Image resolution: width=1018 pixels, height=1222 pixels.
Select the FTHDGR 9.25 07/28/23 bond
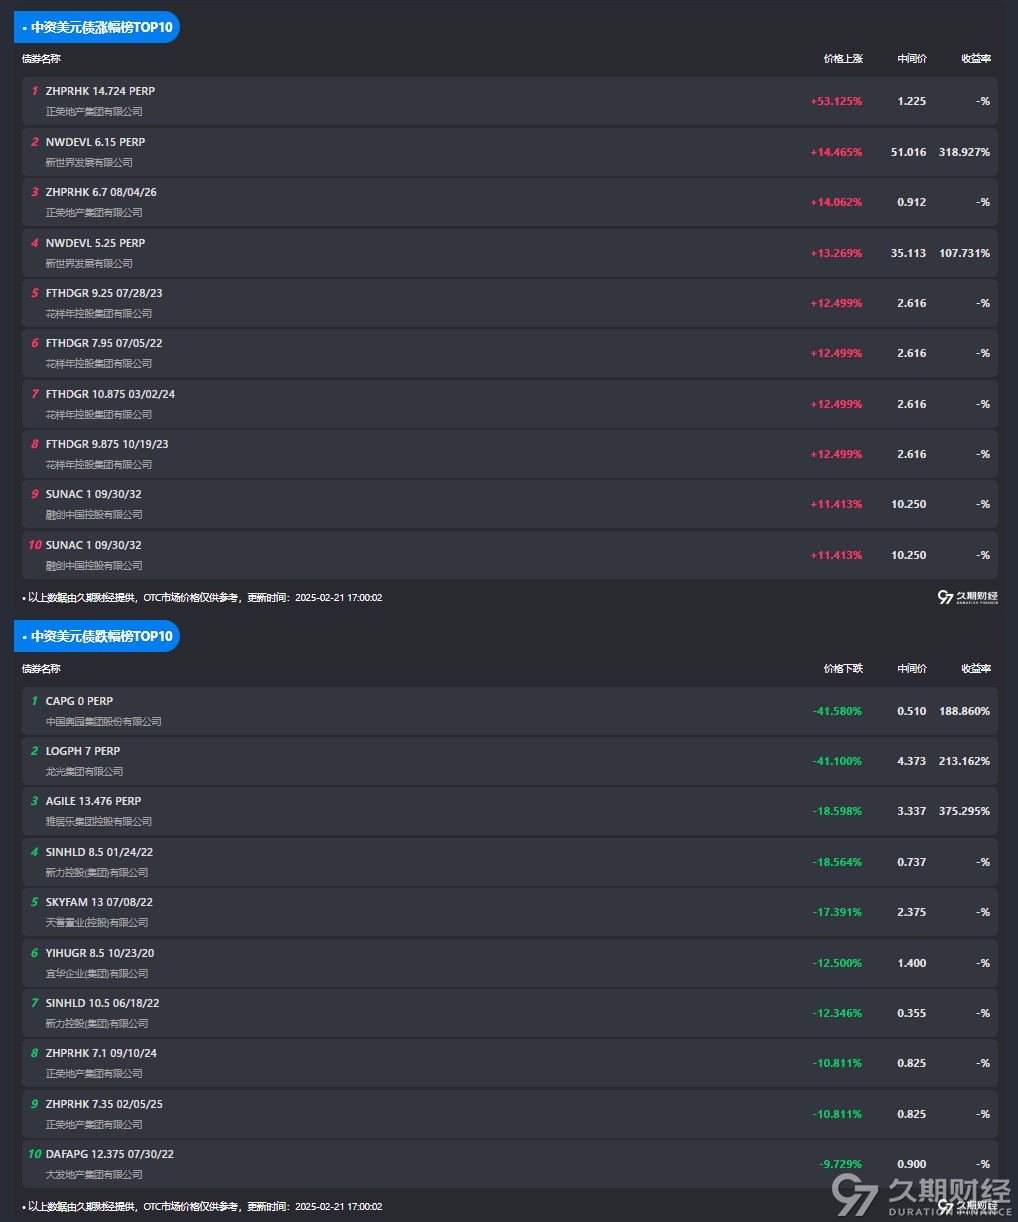pyautogui.click(x=104, y=293)
